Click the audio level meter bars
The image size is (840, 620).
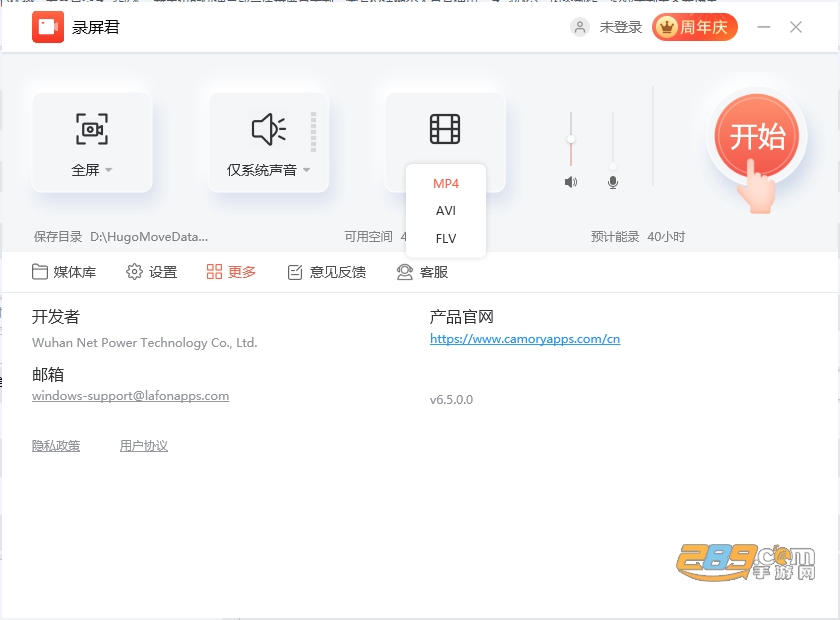coord(313,132)
